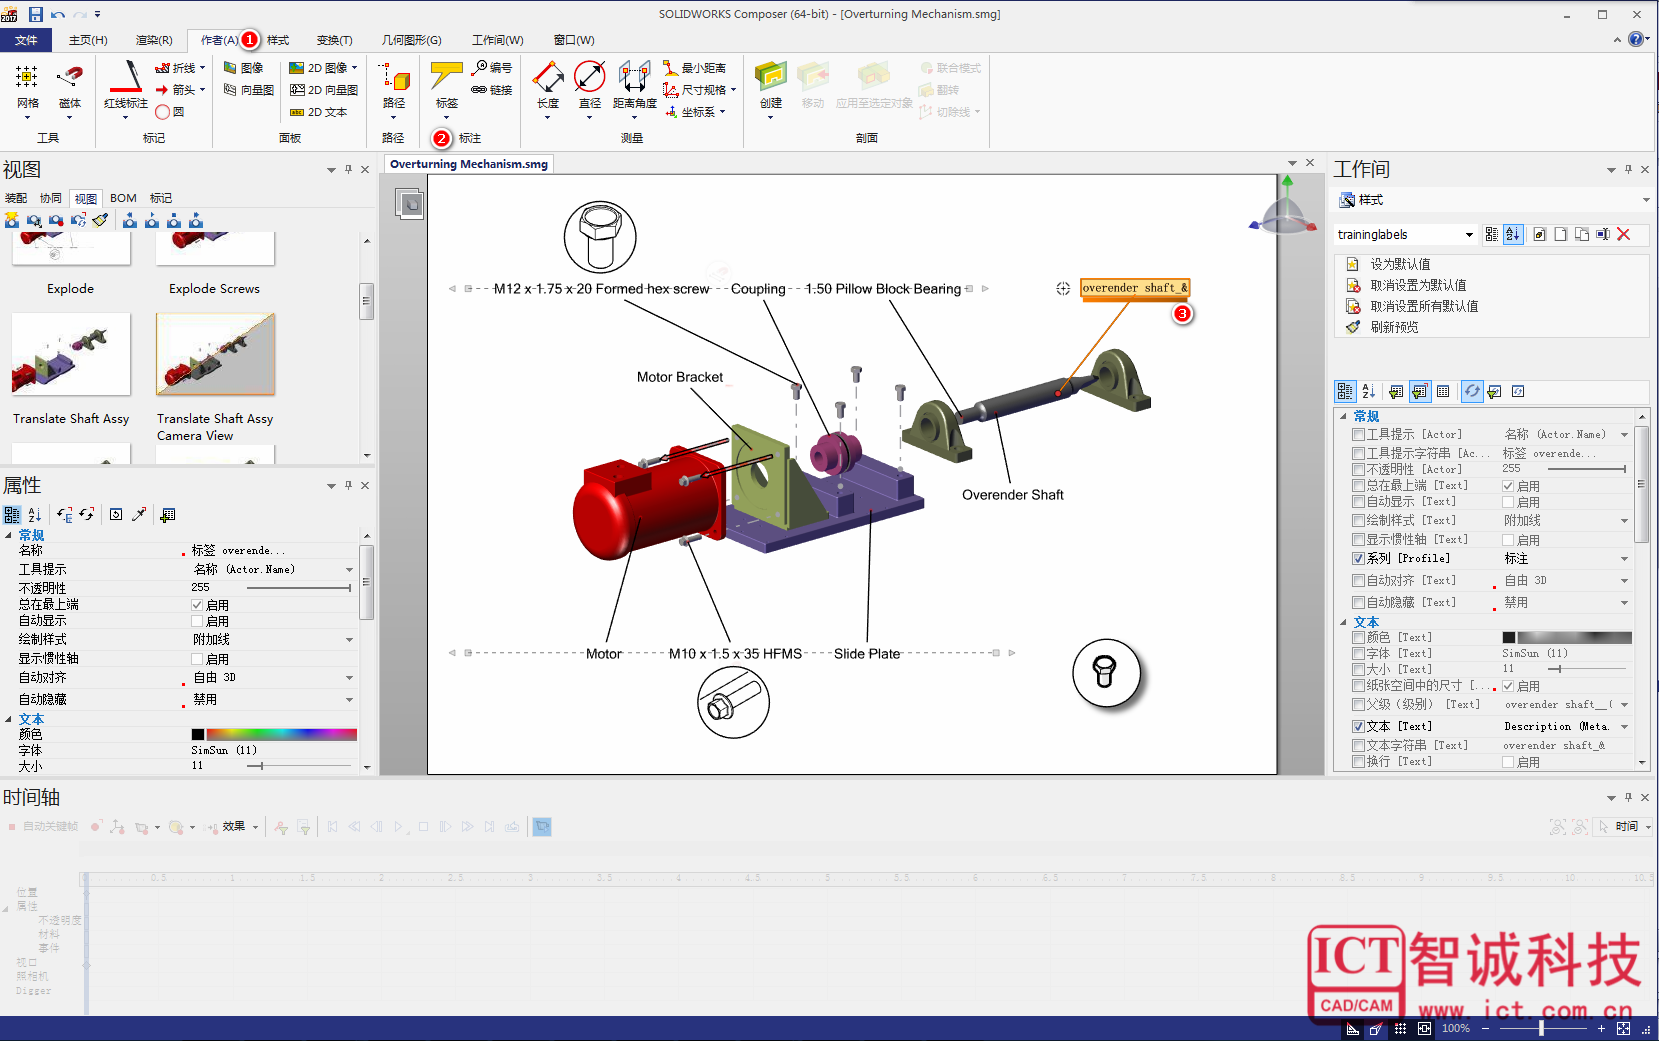Insert a 2D 文本 text panel
The width and height of the screenshot is (1659, 1041).
pos(318,112)
